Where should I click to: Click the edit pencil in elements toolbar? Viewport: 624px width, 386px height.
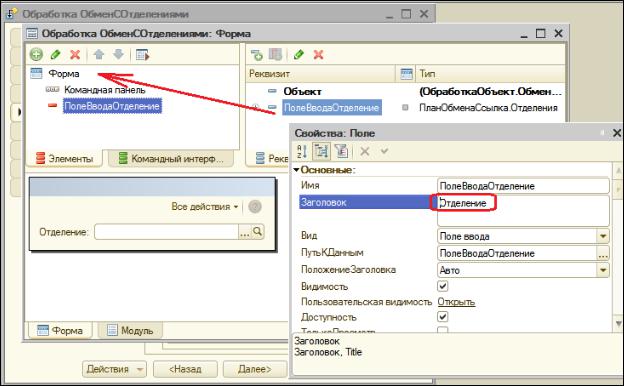tap(56, 54)
